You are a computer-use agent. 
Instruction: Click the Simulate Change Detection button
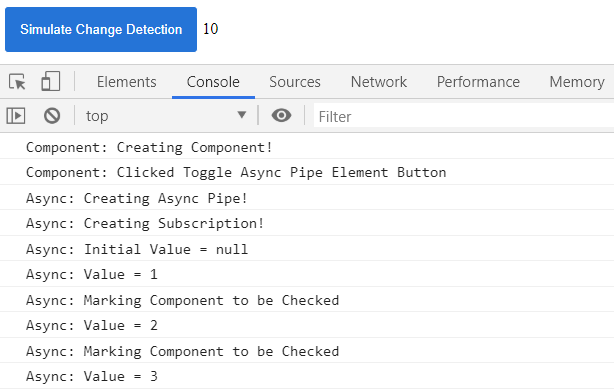coord(101,29)
